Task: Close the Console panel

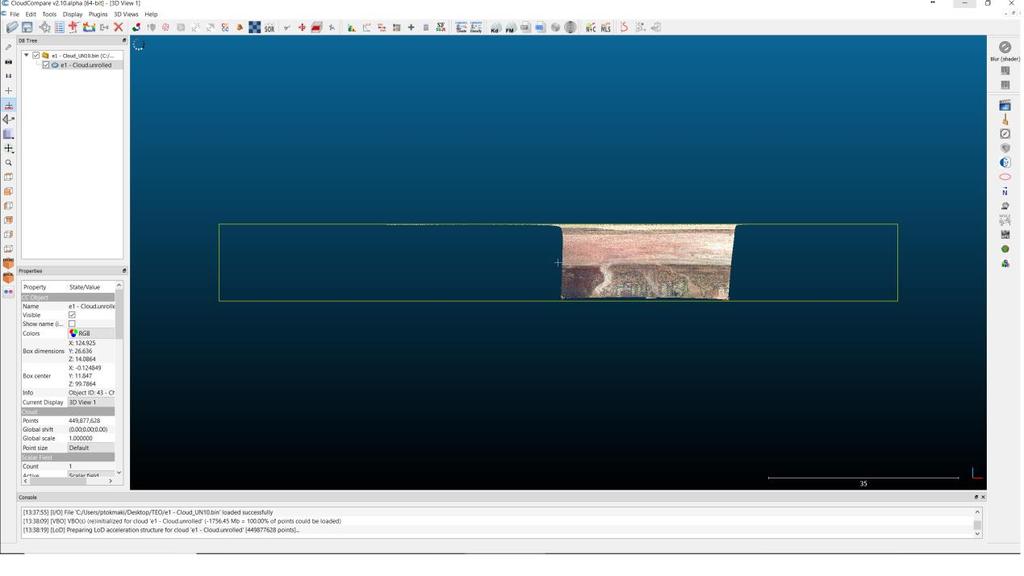Action: 983,497
